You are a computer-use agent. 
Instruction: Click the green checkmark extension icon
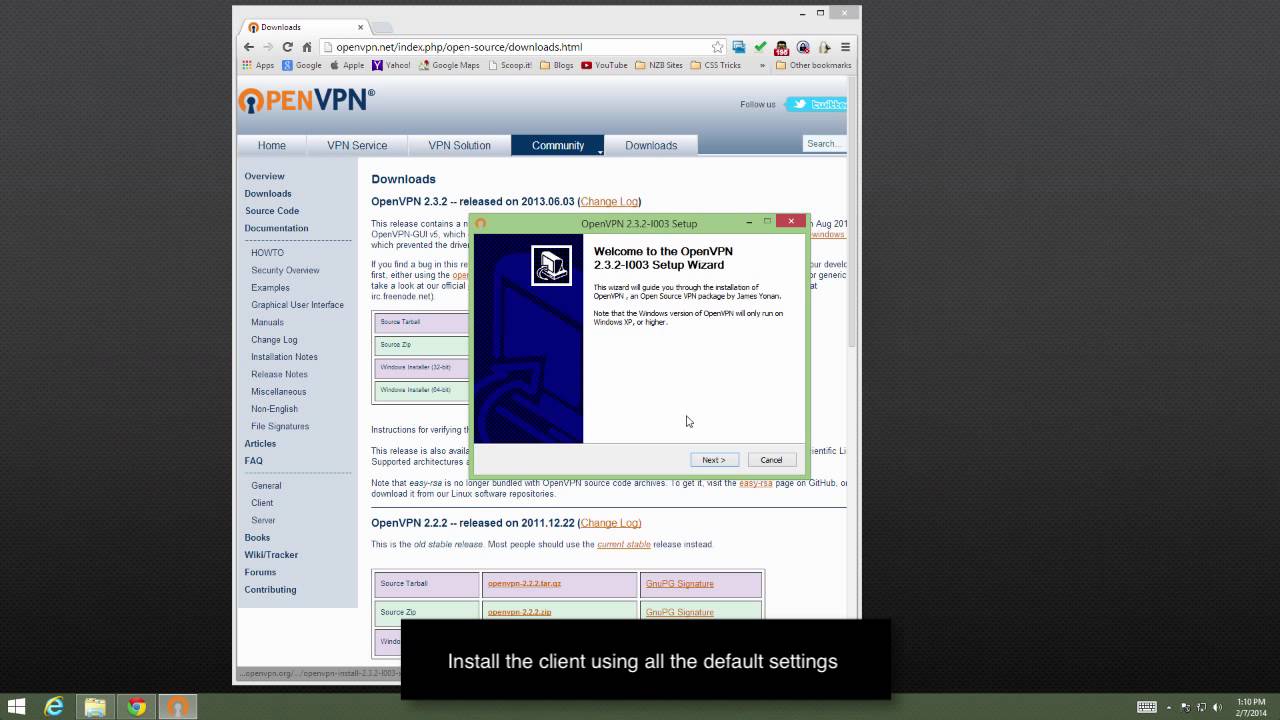click(x=760, y=47)
